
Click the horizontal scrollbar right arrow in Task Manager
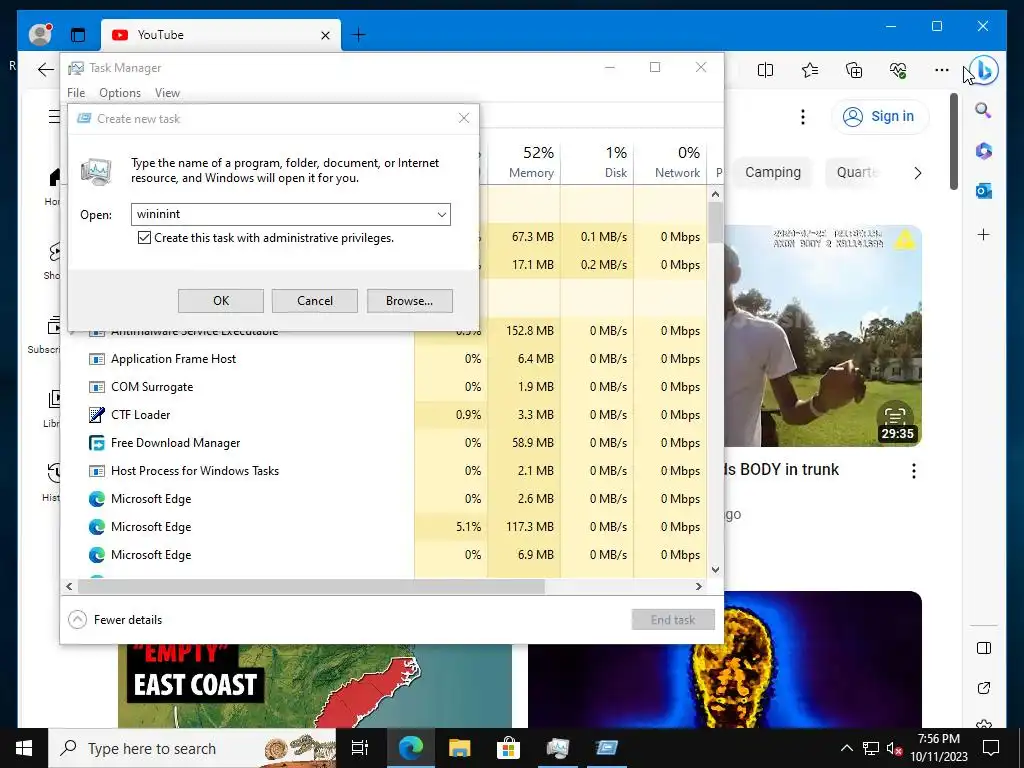point(699,586)
